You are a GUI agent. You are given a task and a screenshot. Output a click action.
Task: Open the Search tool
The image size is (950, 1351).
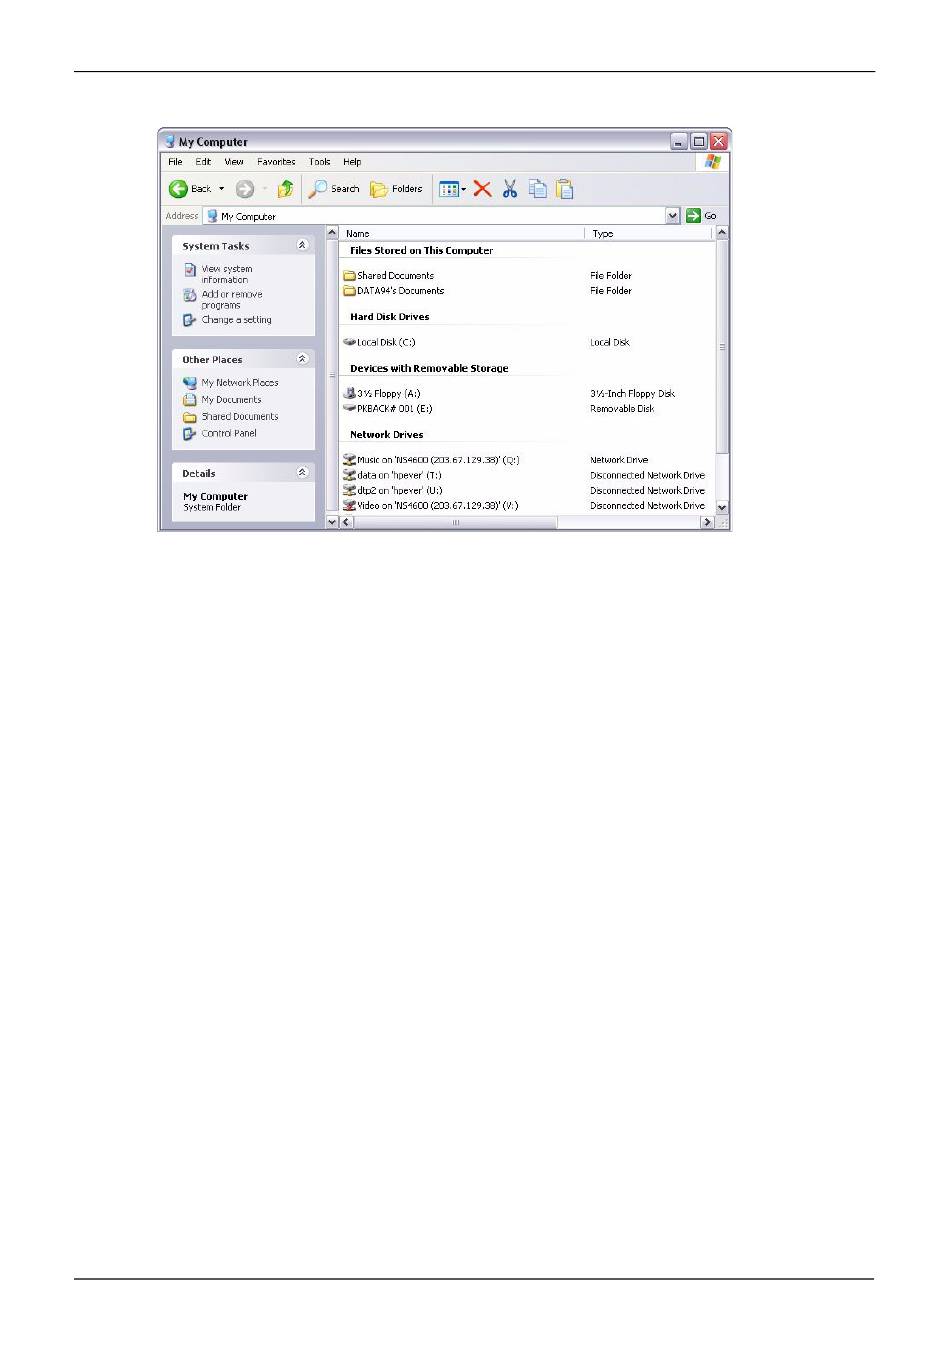pos(334,189)
